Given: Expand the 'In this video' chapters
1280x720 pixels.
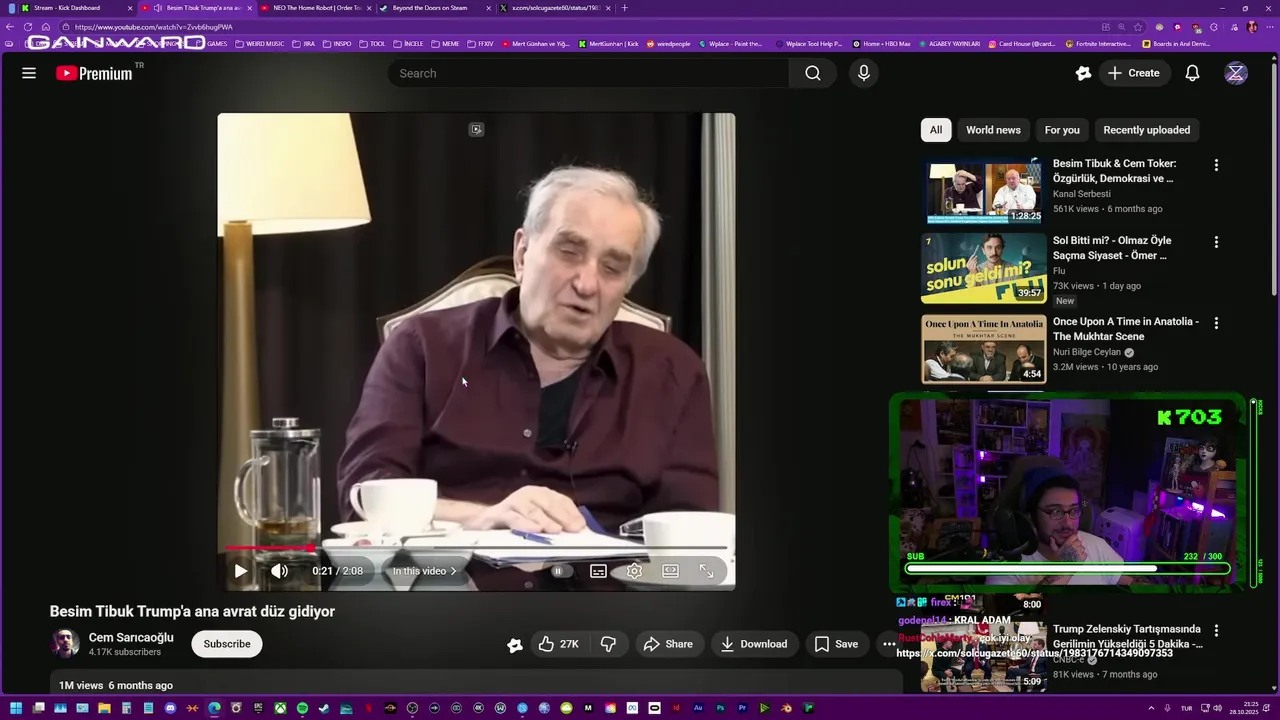Looking at the screenshot, I should pos(425,571).
